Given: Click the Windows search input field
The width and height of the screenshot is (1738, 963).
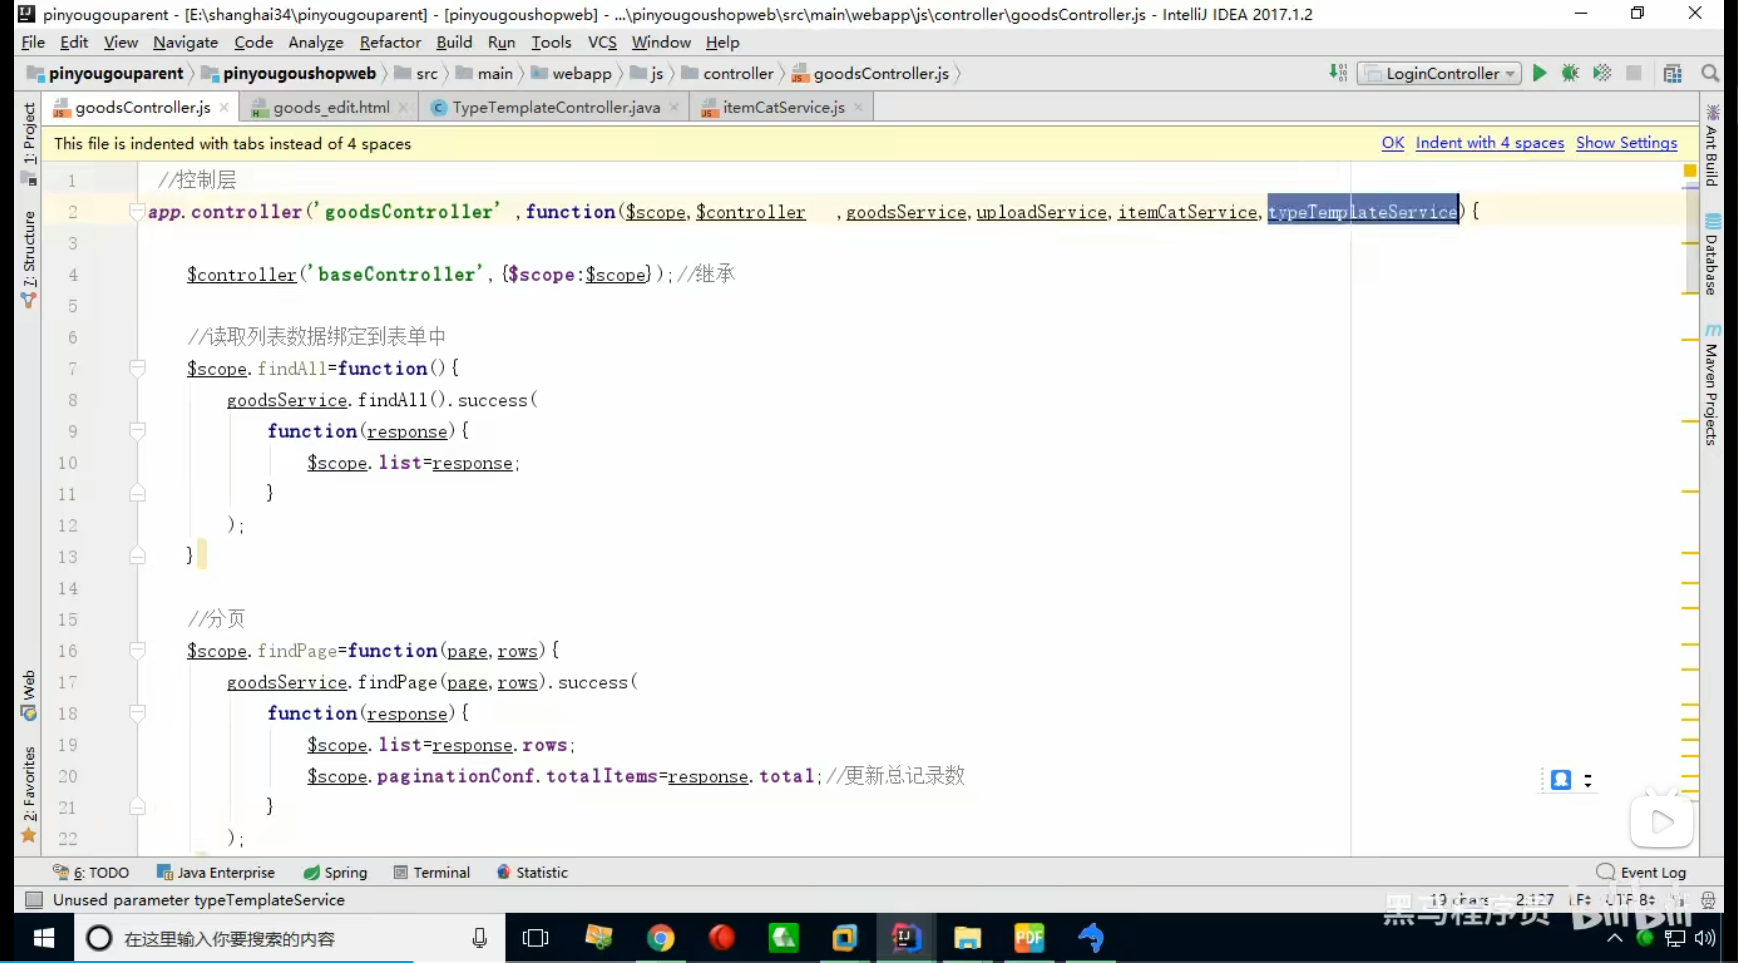Looking at the screenshot, I should click(x=290, y=938).
